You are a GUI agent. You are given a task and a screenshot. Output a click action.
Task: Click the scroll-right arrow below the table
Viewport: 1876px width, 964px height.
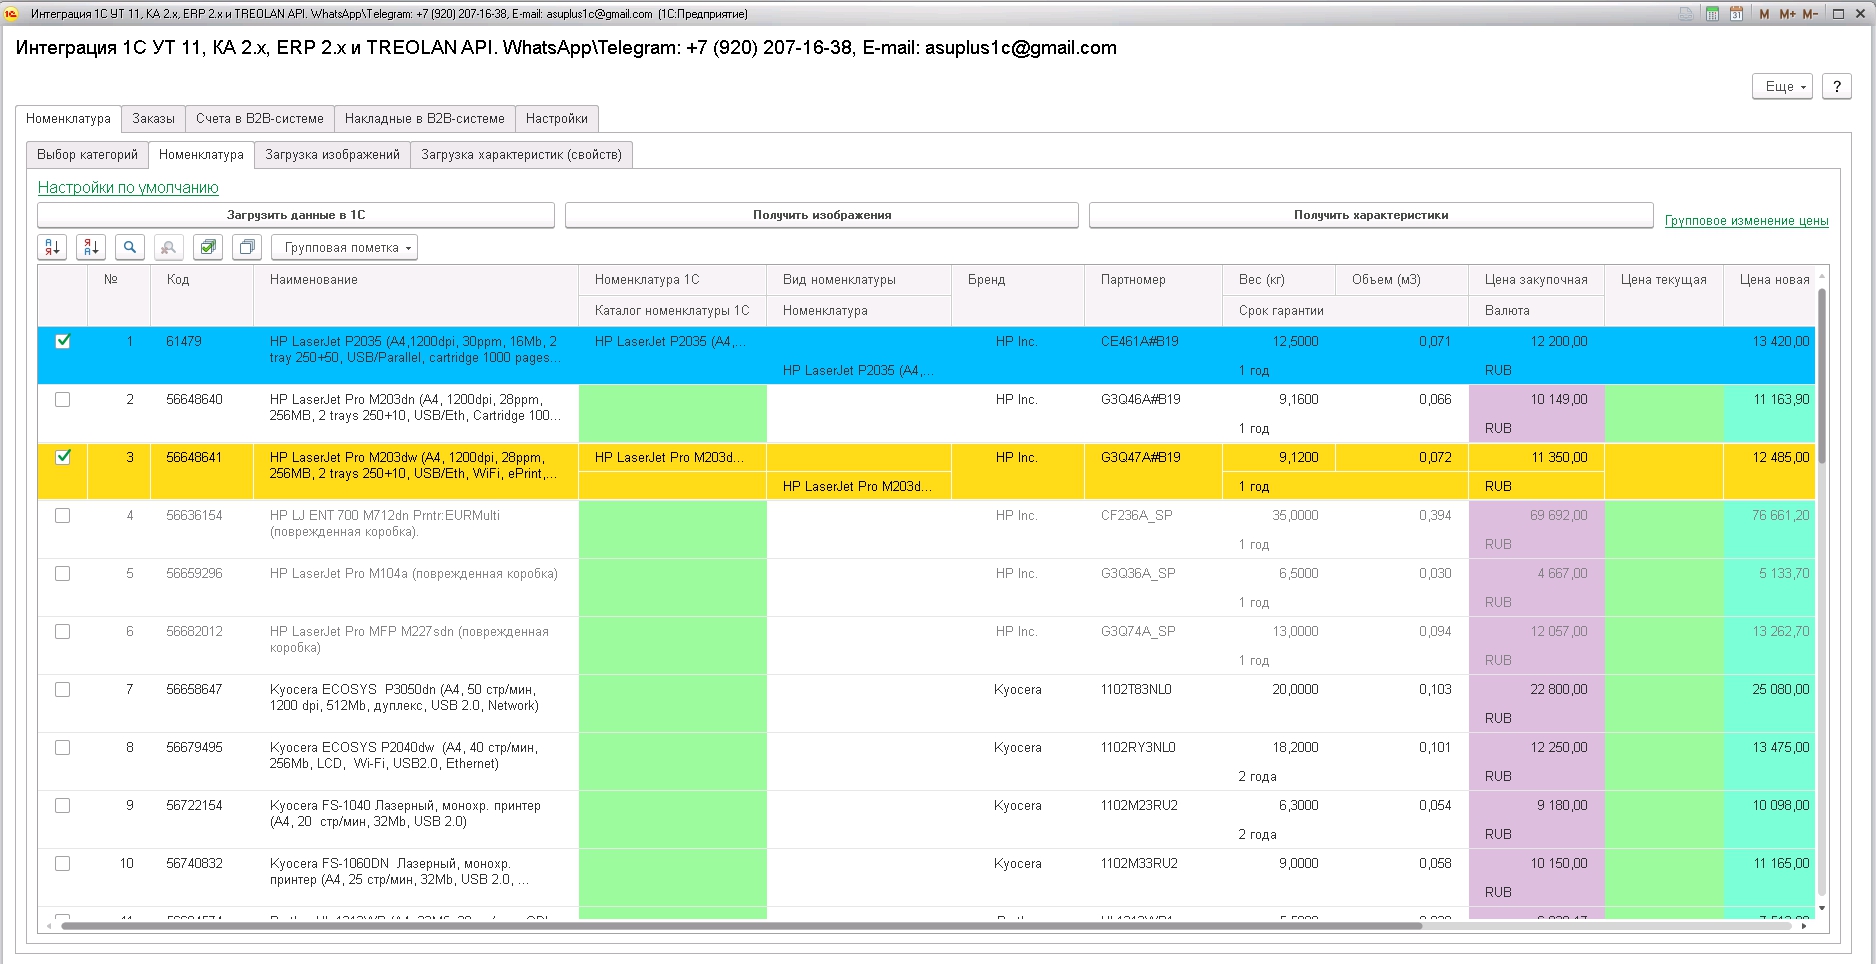pos(1804,926)
